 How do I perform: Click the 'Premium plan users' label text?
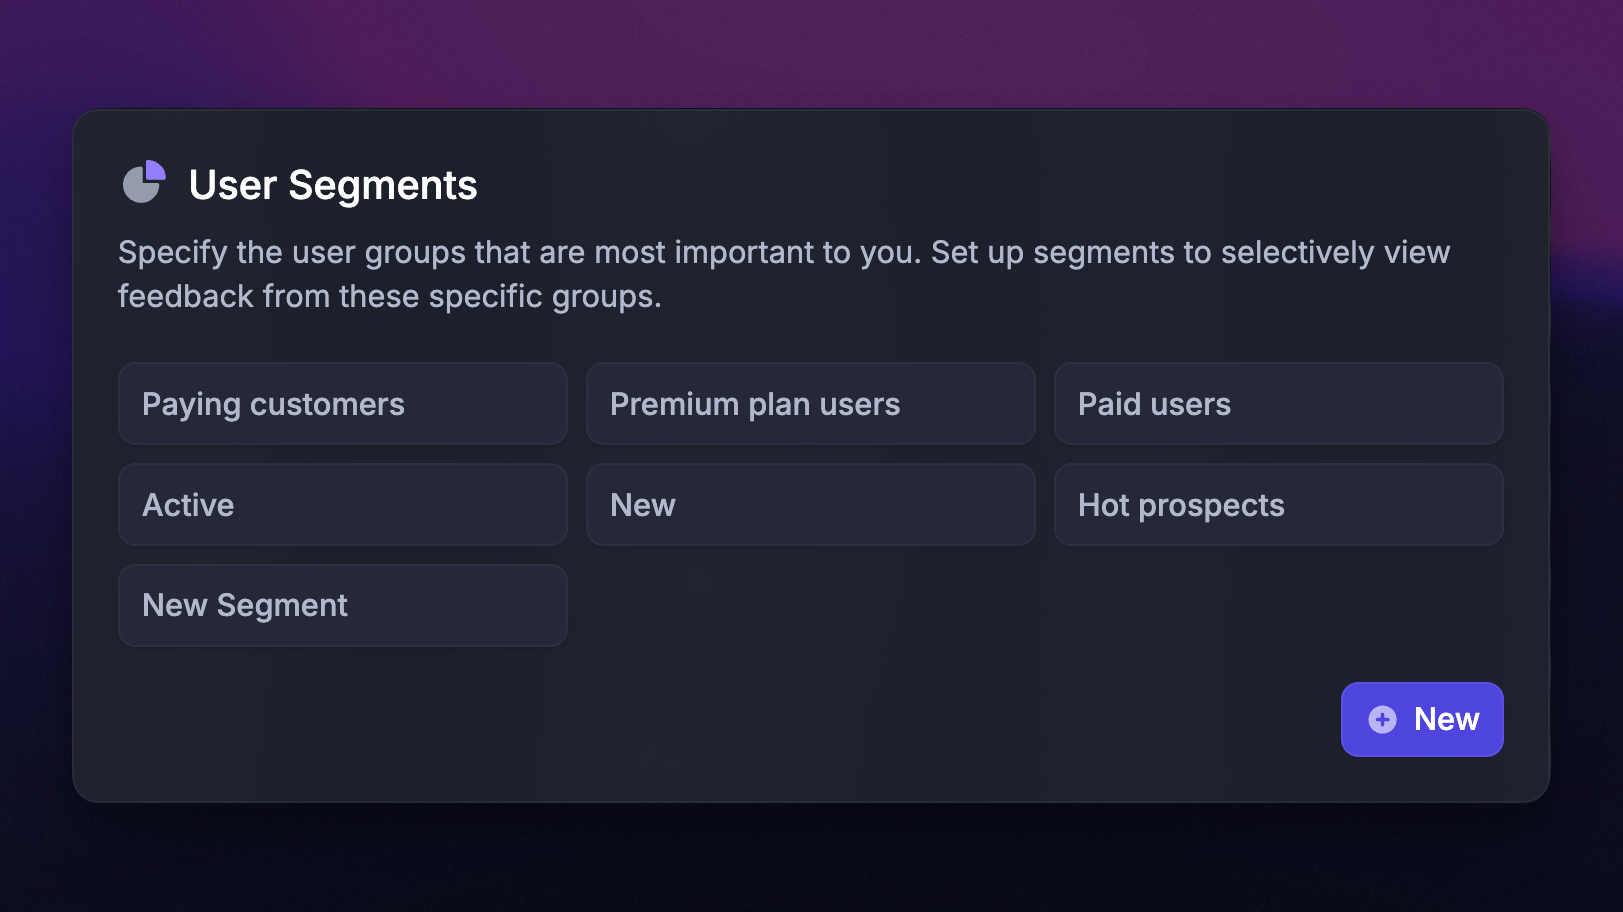(755, 404)
